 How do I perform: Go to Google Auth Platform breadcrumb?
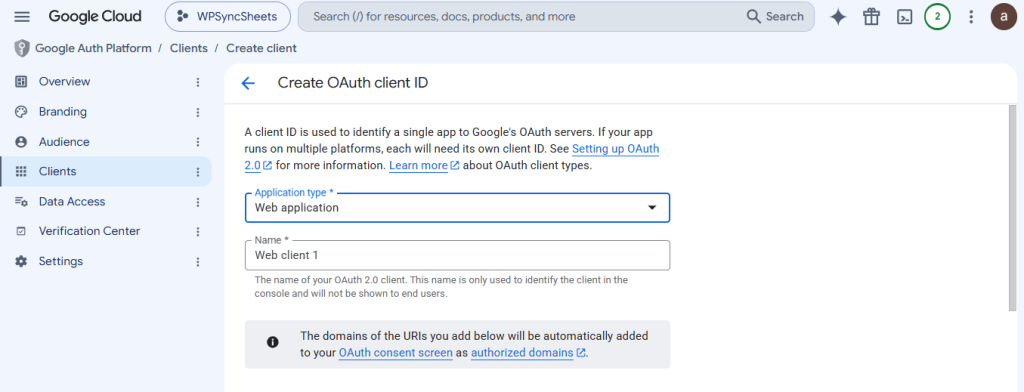(x=93, y=48)
